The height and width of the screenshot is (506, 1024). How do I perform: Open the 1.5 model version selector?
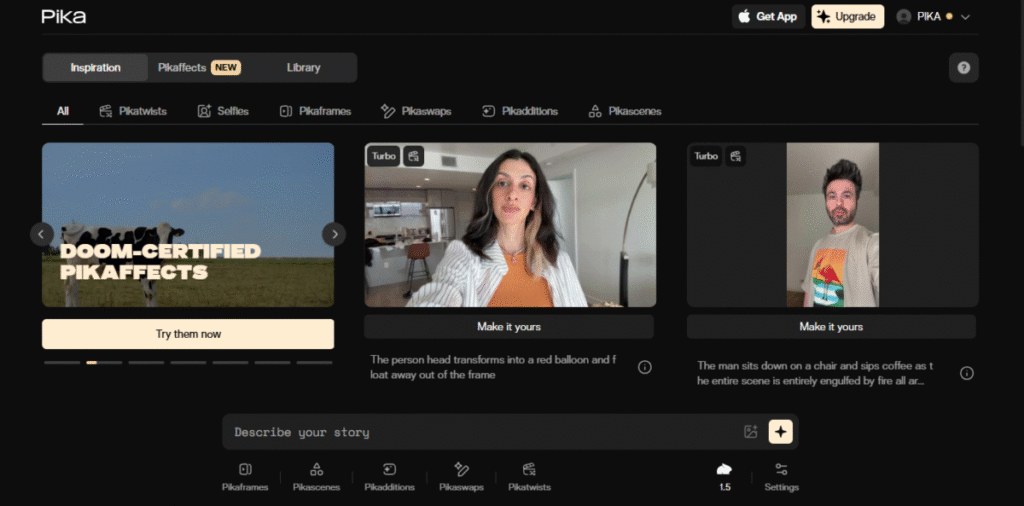coord(725,476)
